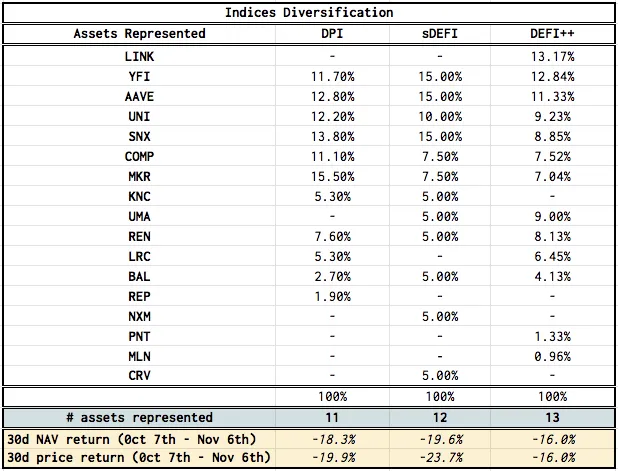Click the 13.17% LINK value under DEFI++
The image size is (618, 471).
pyautogui.click(x=552, y=57)
